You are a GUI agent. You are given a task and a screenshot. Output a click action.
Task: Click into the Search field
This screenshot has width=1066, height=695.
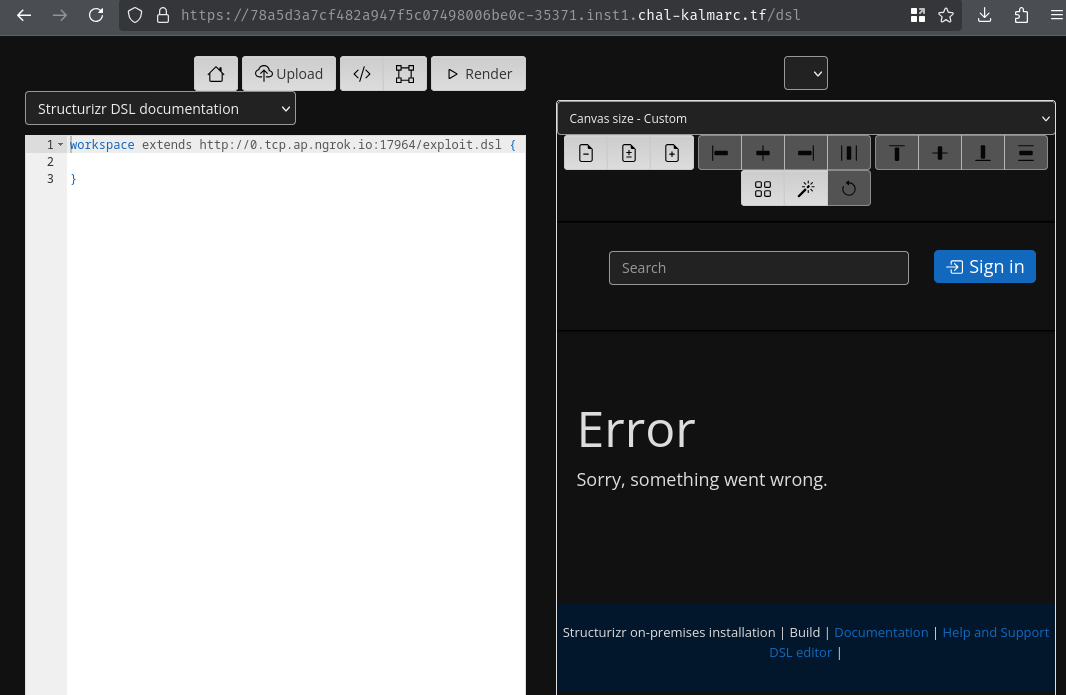759,268
